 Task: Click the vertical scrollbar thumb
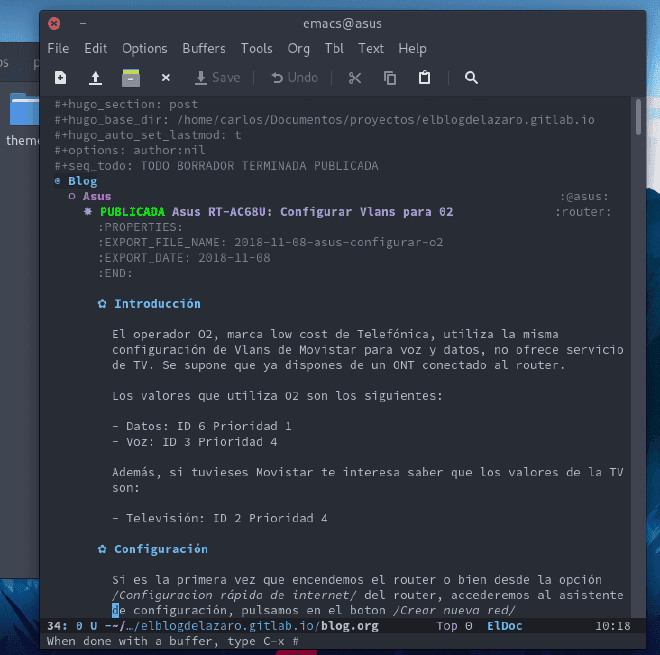coord(638,117)
